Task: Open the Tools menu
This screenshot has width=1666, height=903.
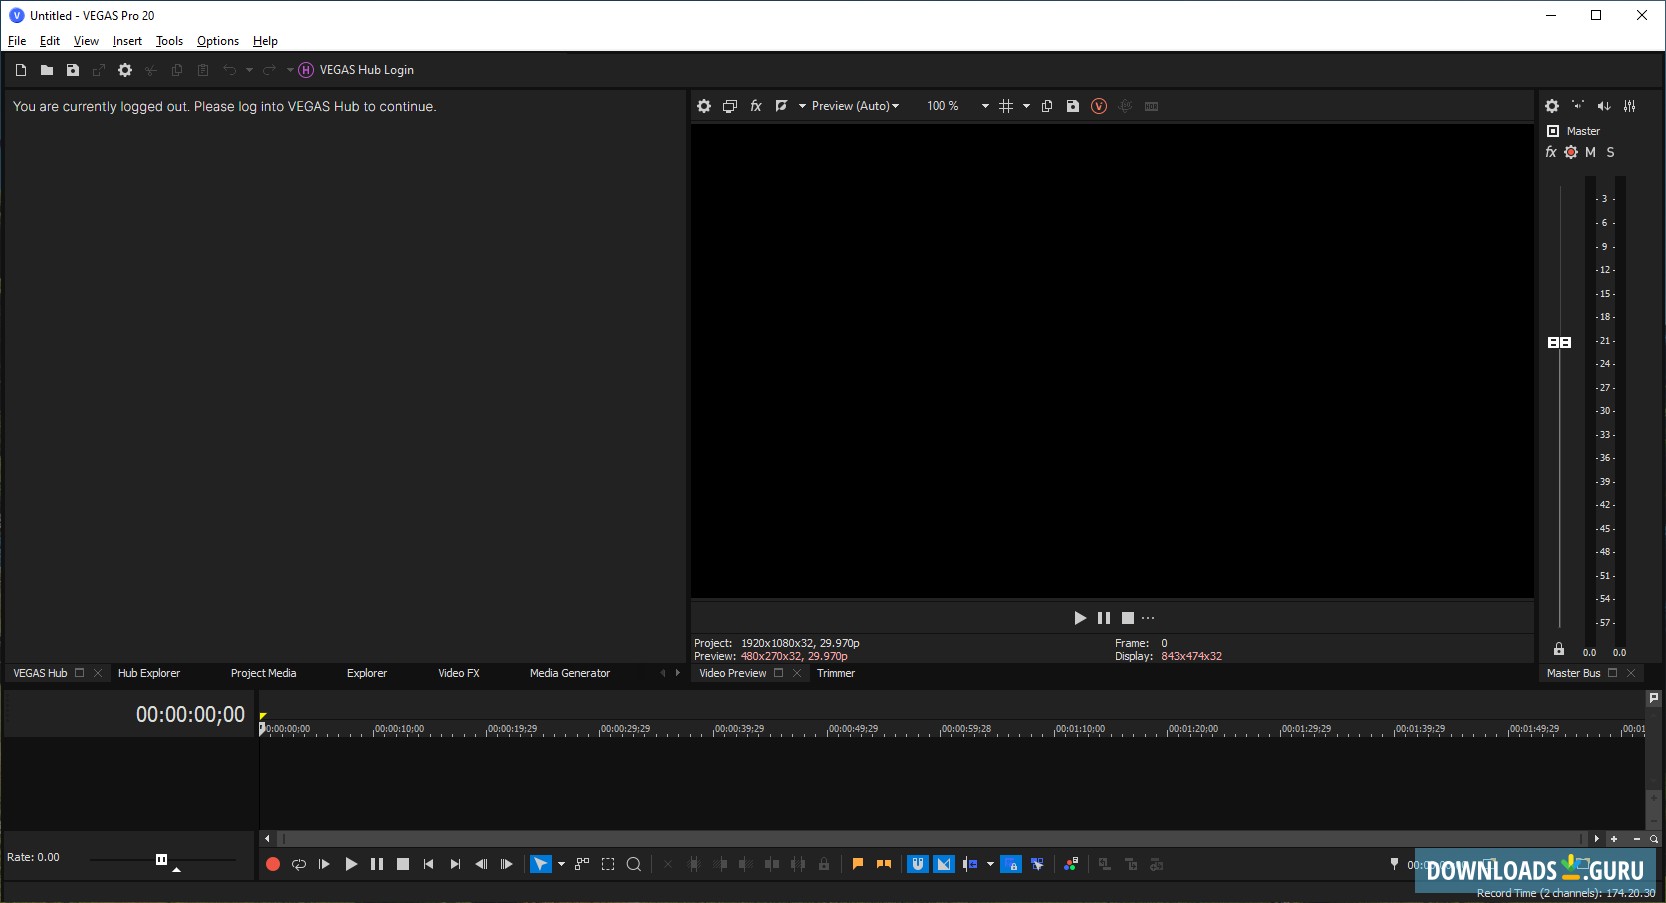Action: [168, 41]
